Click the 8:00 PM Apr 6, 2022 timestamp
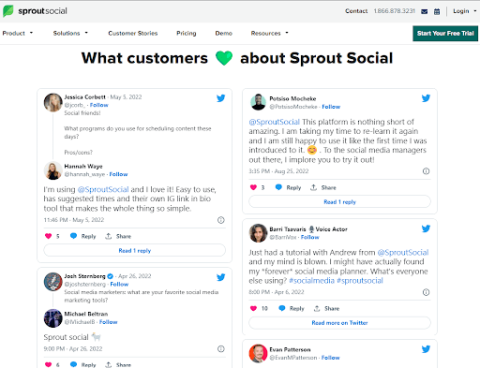 (x=276, y=292)
